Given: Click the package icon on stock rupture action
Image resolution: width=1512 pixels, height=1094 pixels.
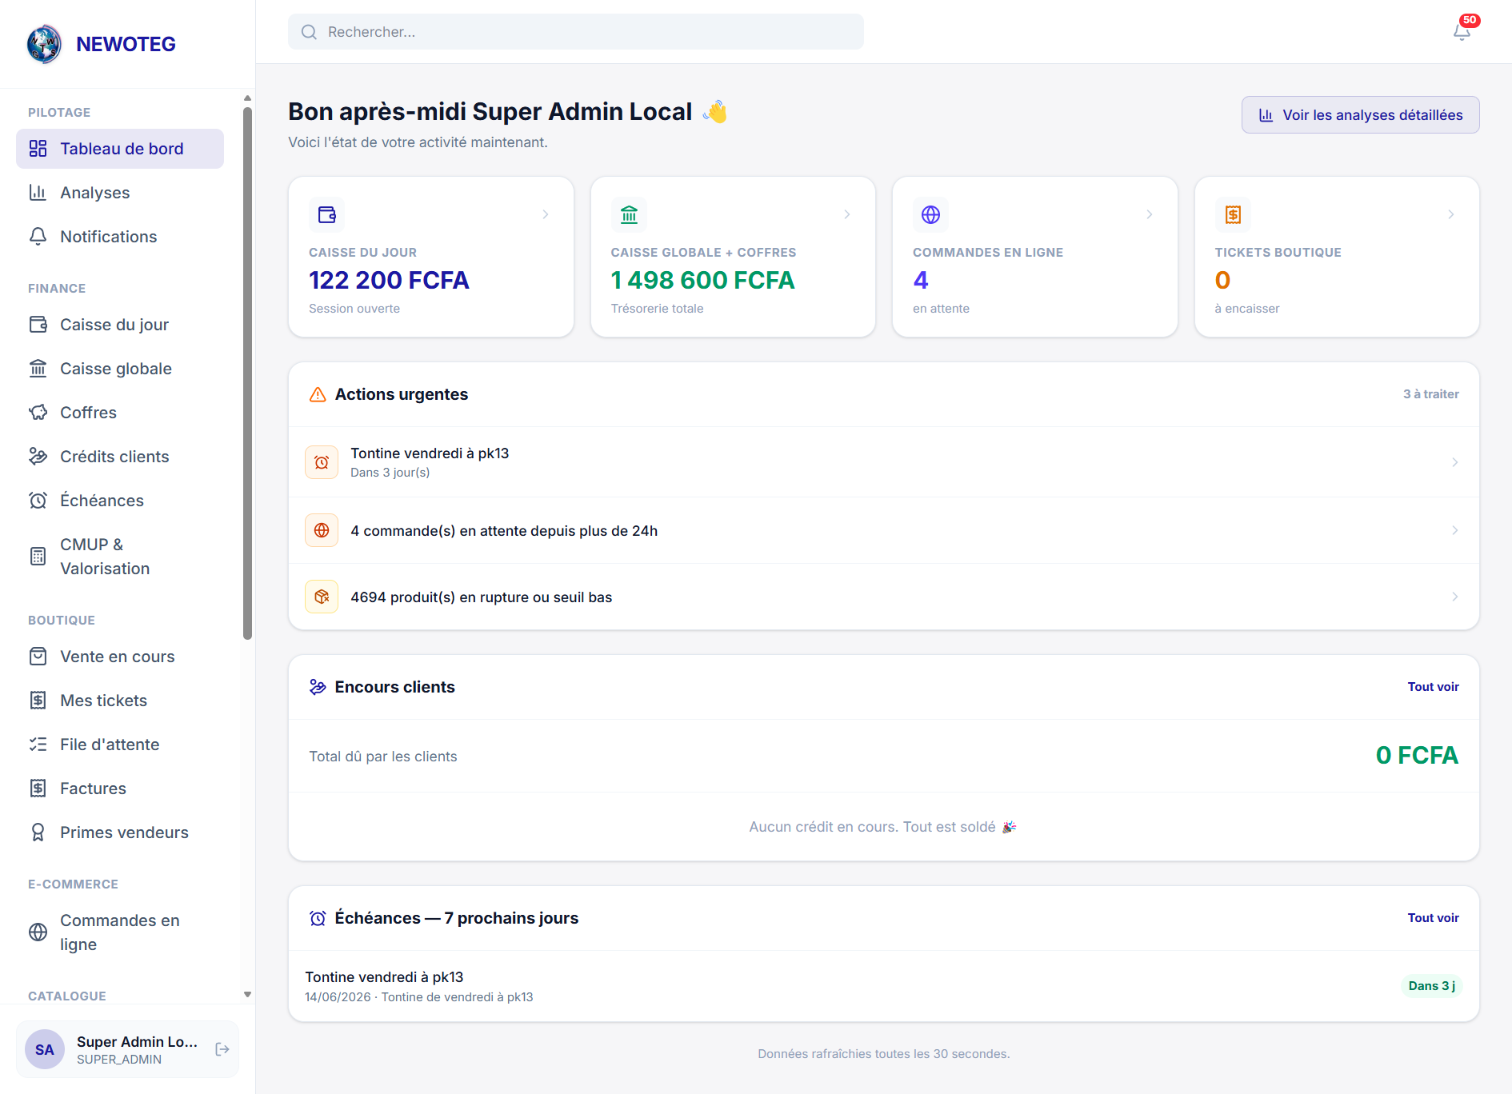Looking at the screenshot, I should tap(322, 597).
